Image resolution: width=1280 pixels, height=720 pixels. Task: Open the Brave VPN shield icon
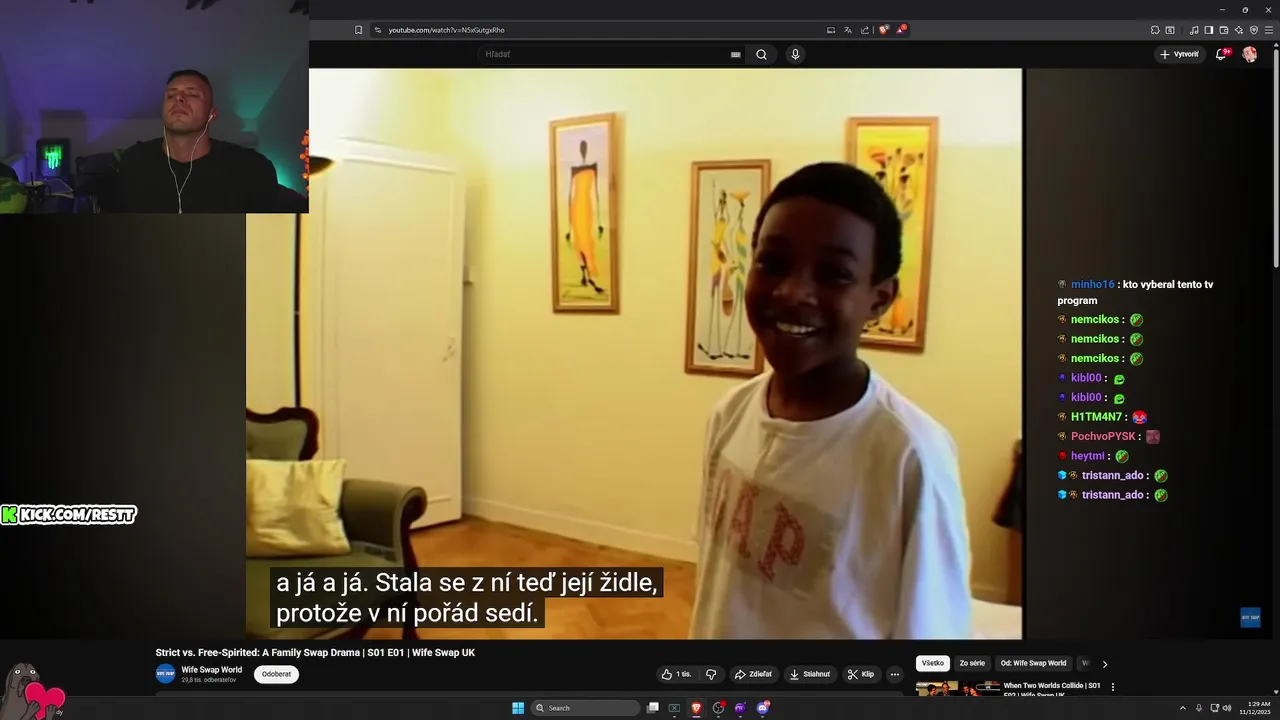[1254, 30]
